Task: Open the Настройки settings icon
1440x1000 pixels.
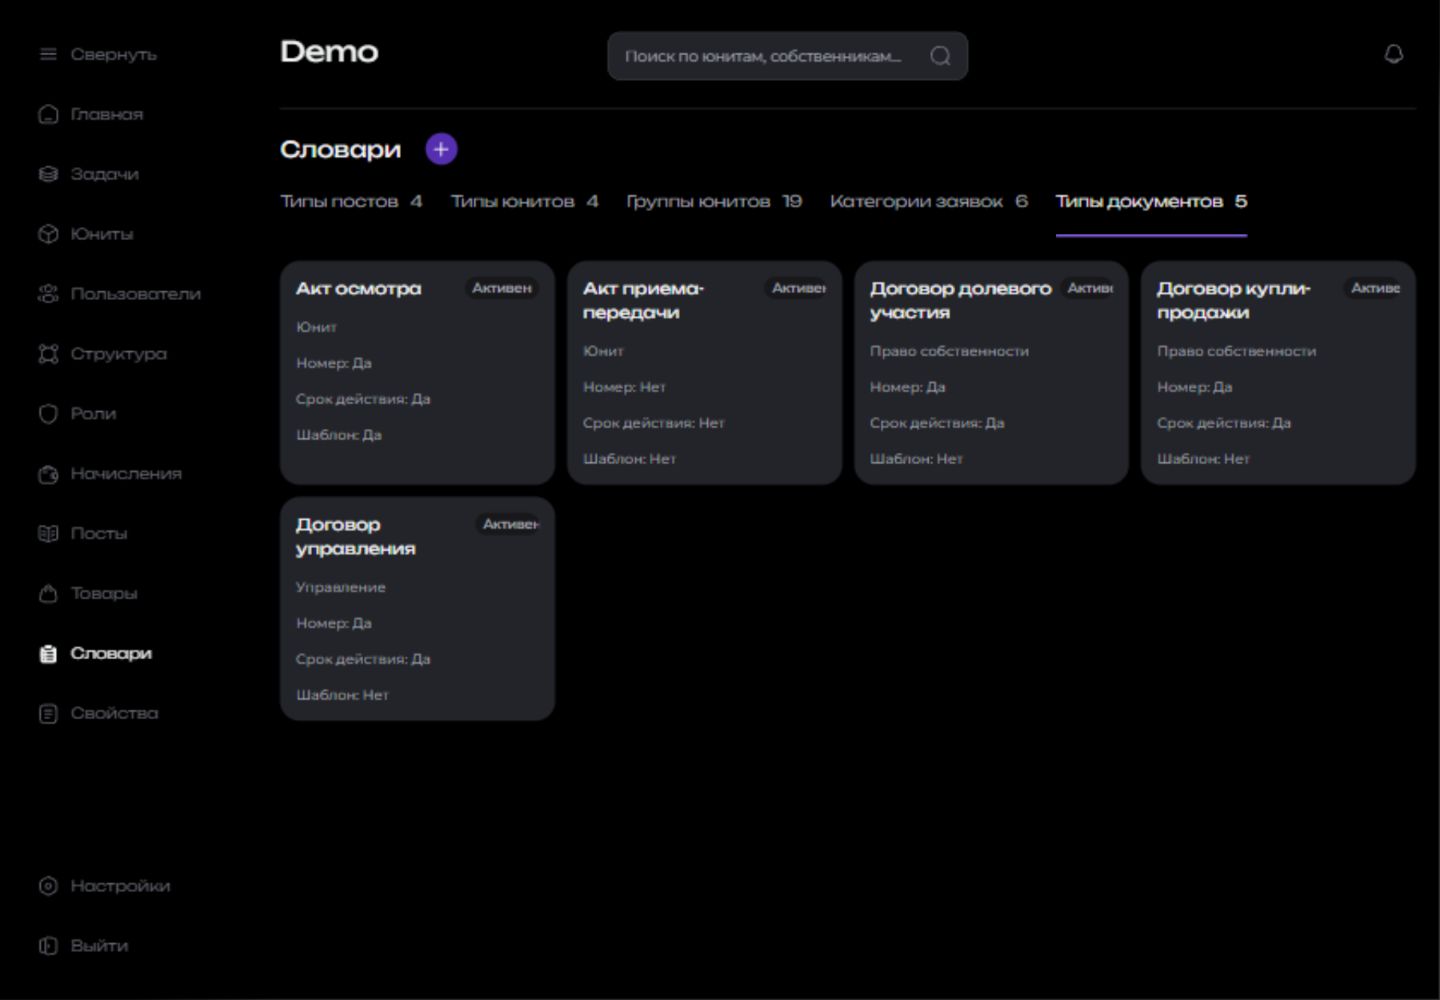Action: (48, 886)
